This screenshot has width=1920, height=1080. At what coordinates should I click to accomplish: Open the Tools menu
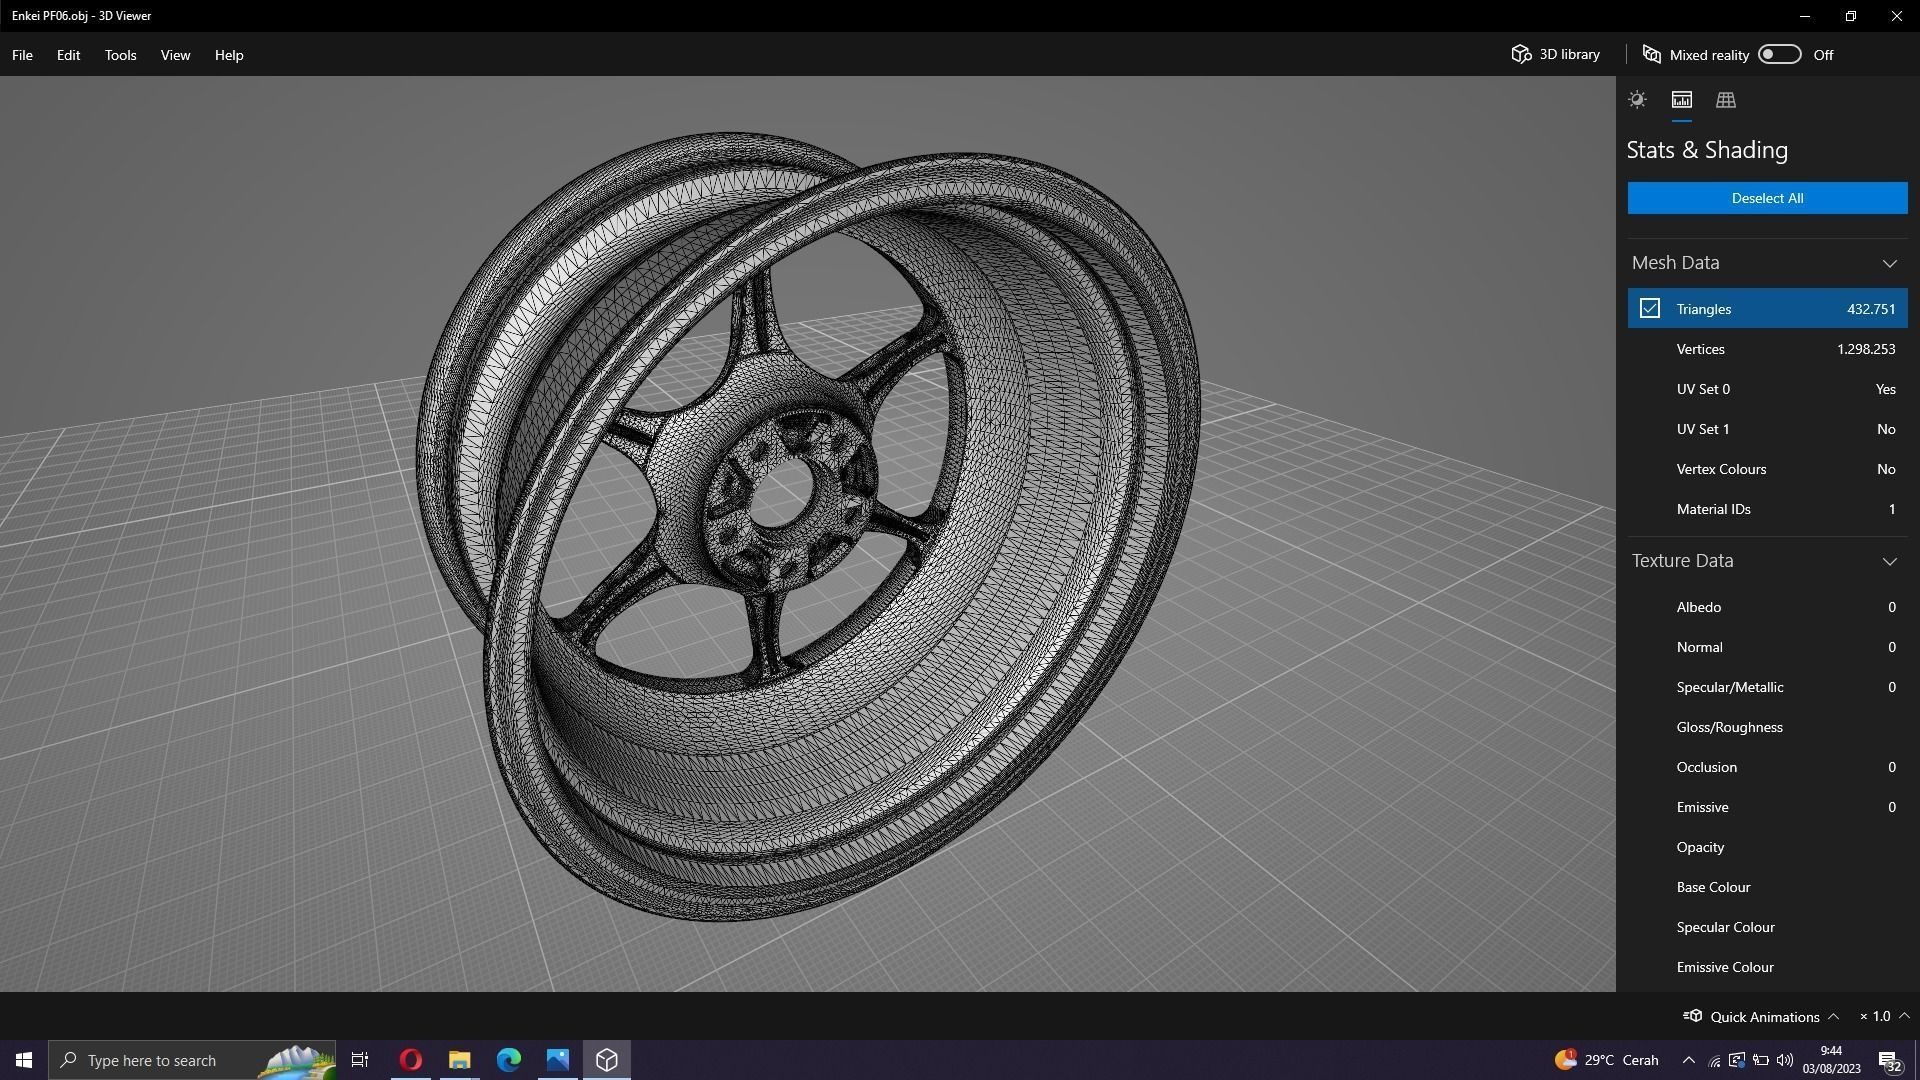coord(120,55)
